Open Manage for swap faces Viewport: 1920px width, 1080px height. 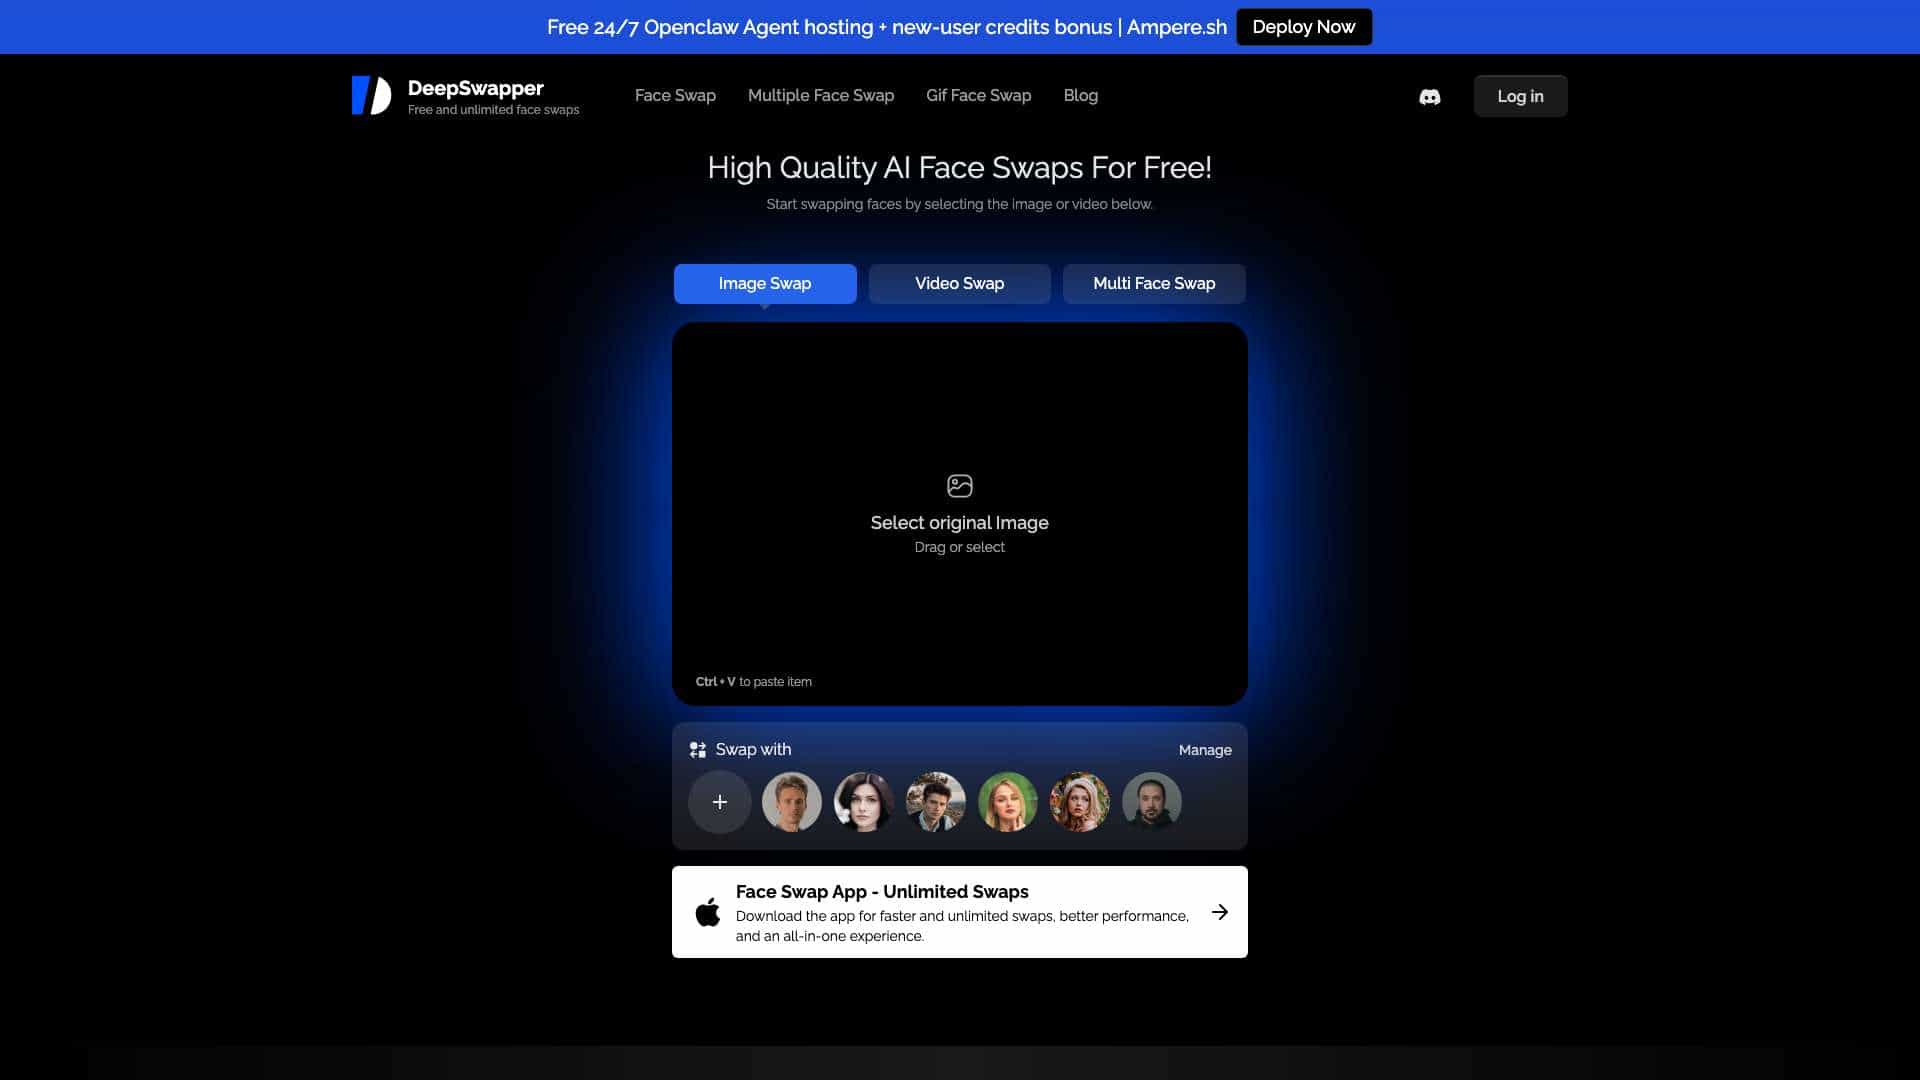point(1205,750)
